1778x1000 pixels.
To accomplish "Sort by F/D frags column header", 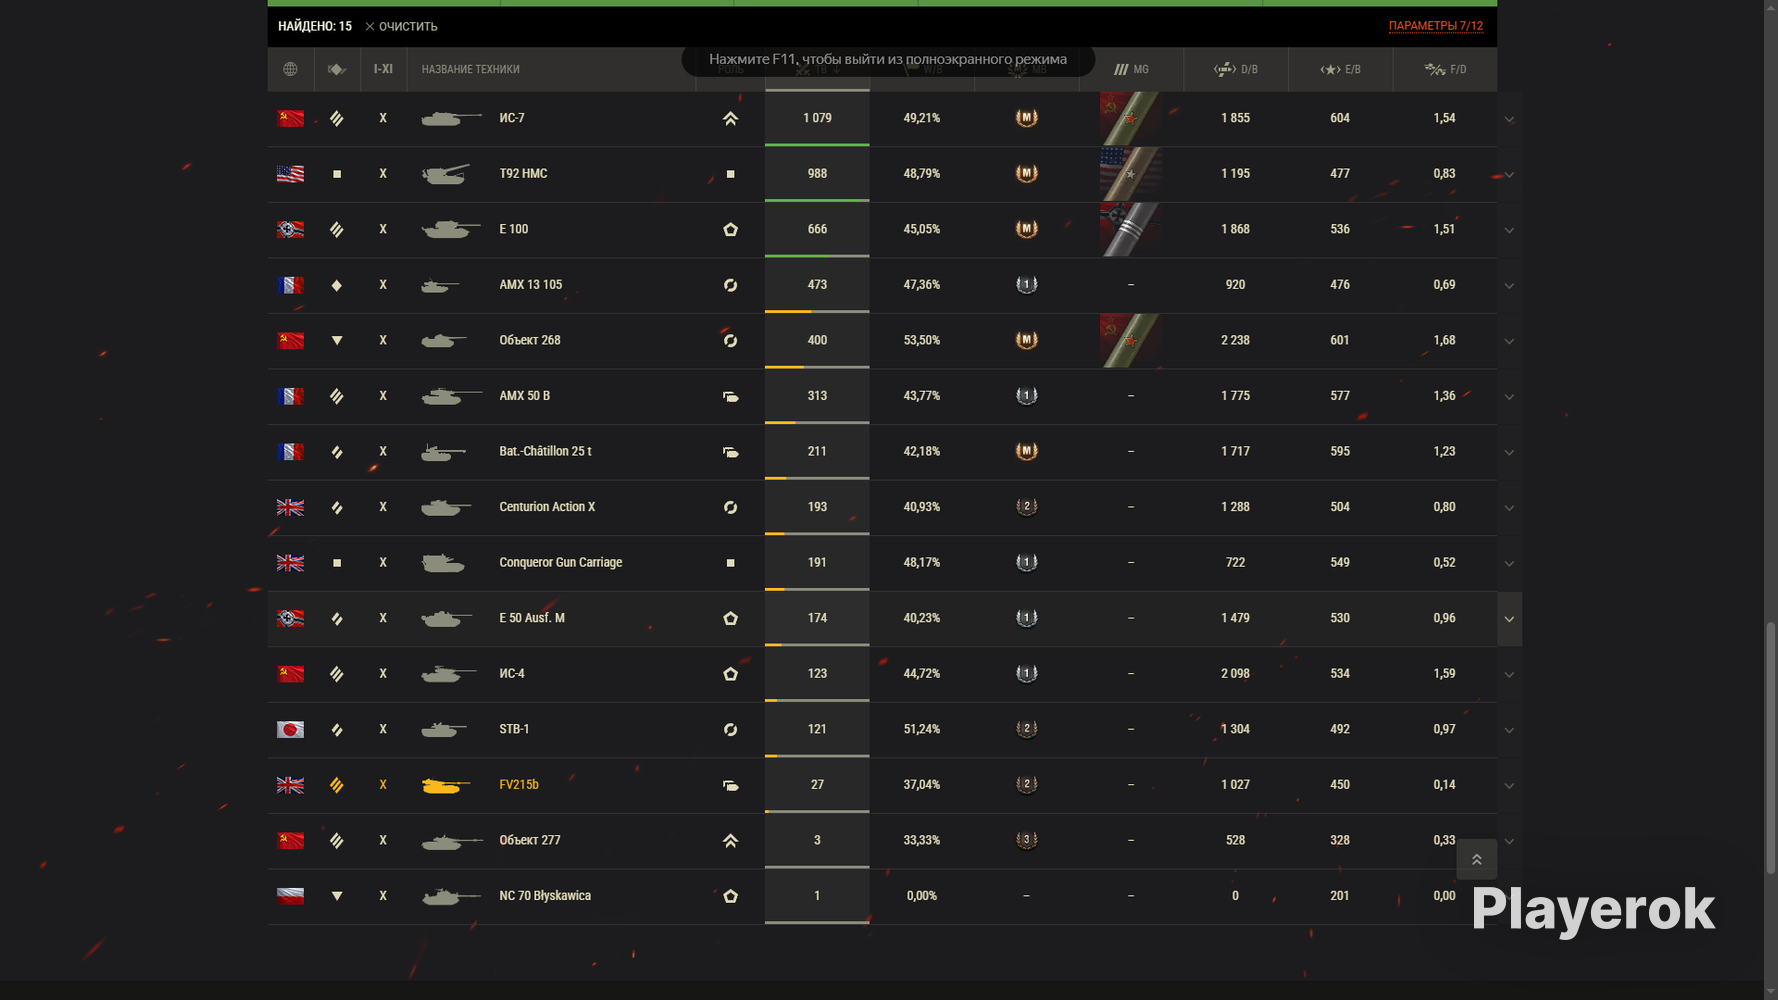I will 1445,69.
